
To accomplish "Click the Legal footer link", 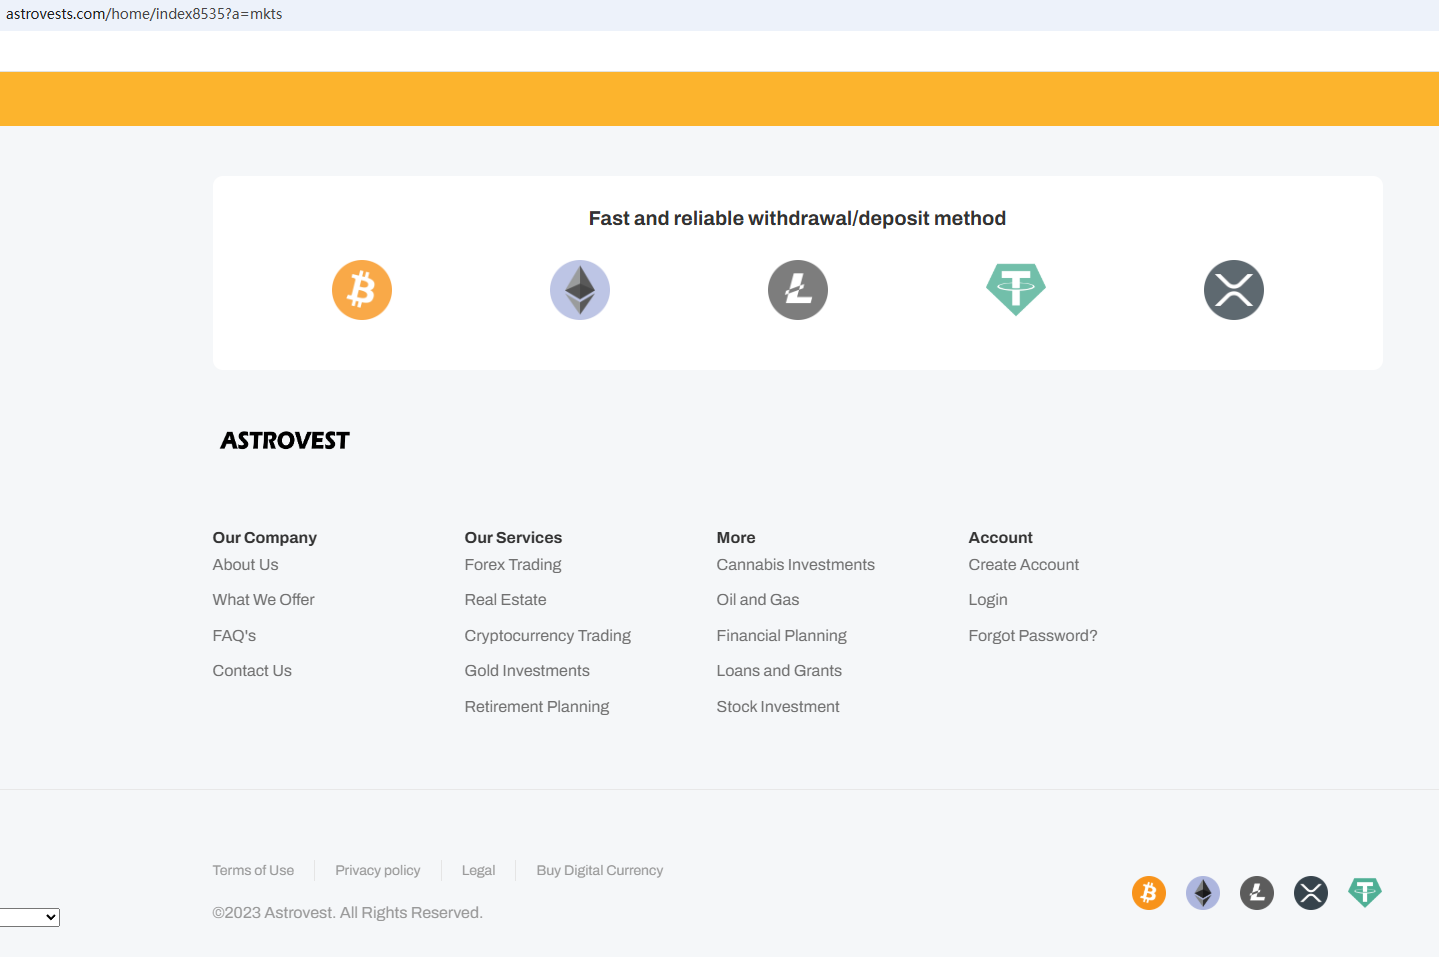I will (479, 871).
